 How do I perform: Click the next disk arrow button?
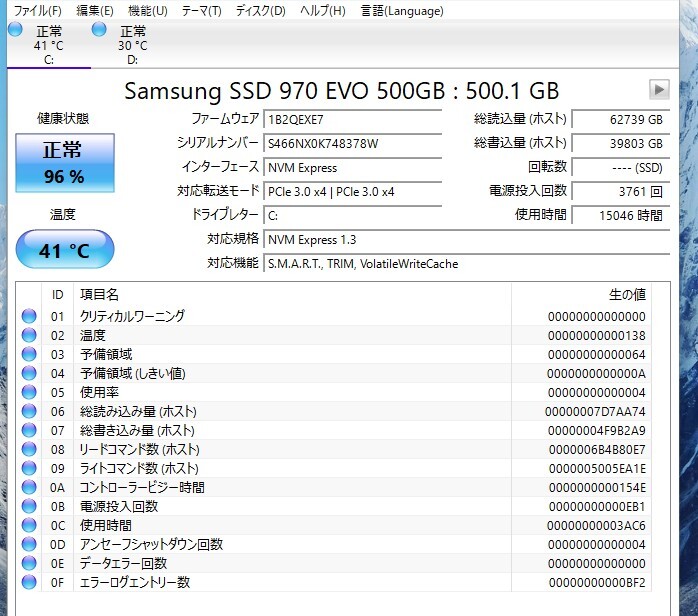coord(659,90)
